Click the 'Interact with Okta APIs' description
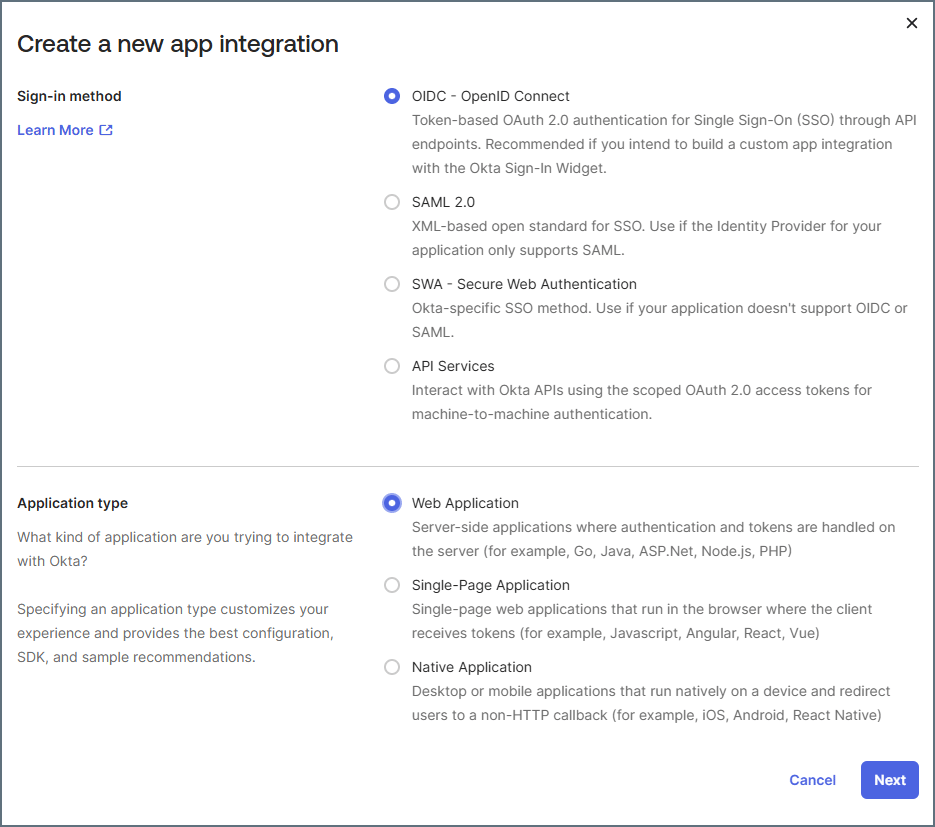Image resolution: width=935 pixels, height=827 pixels. click(x=641, y=402)
